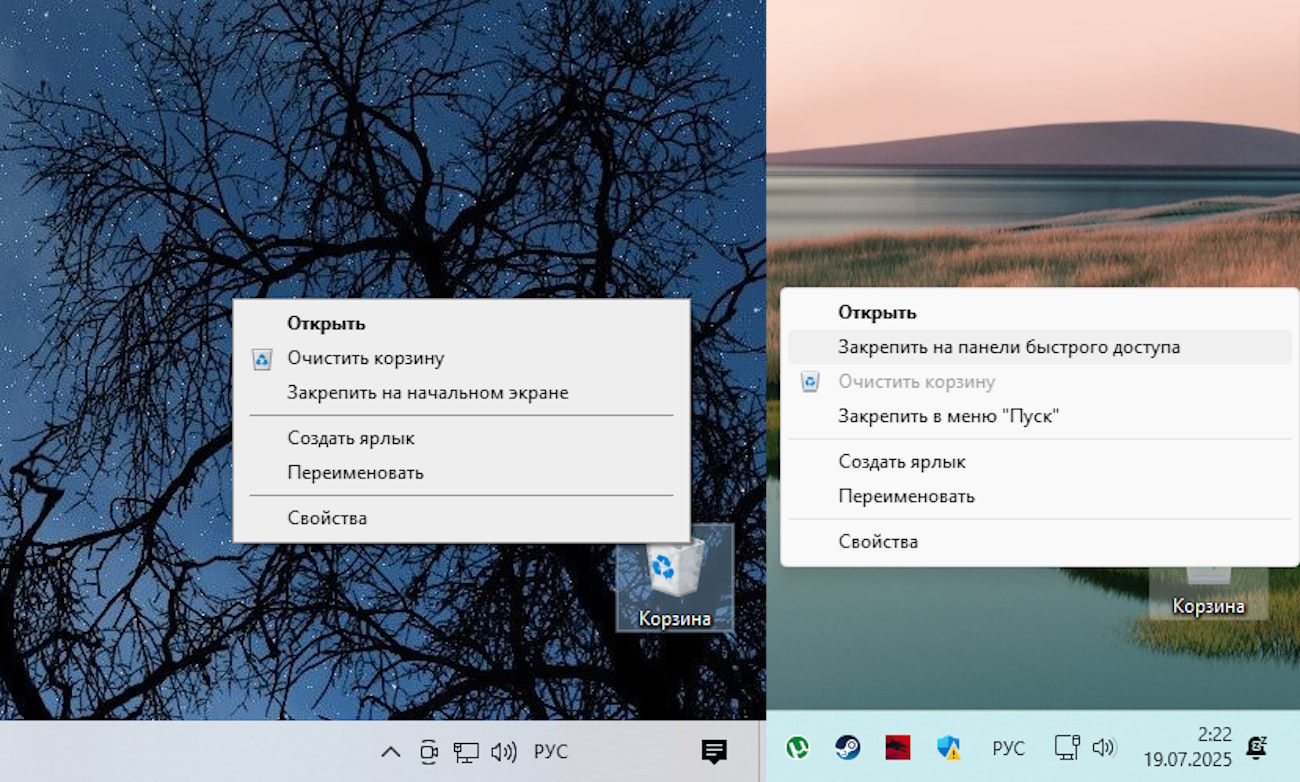The image size is (1300, 782).
Task: Choose Создать ярлык in the gray square-cornered menu
Action: (462, 438)
